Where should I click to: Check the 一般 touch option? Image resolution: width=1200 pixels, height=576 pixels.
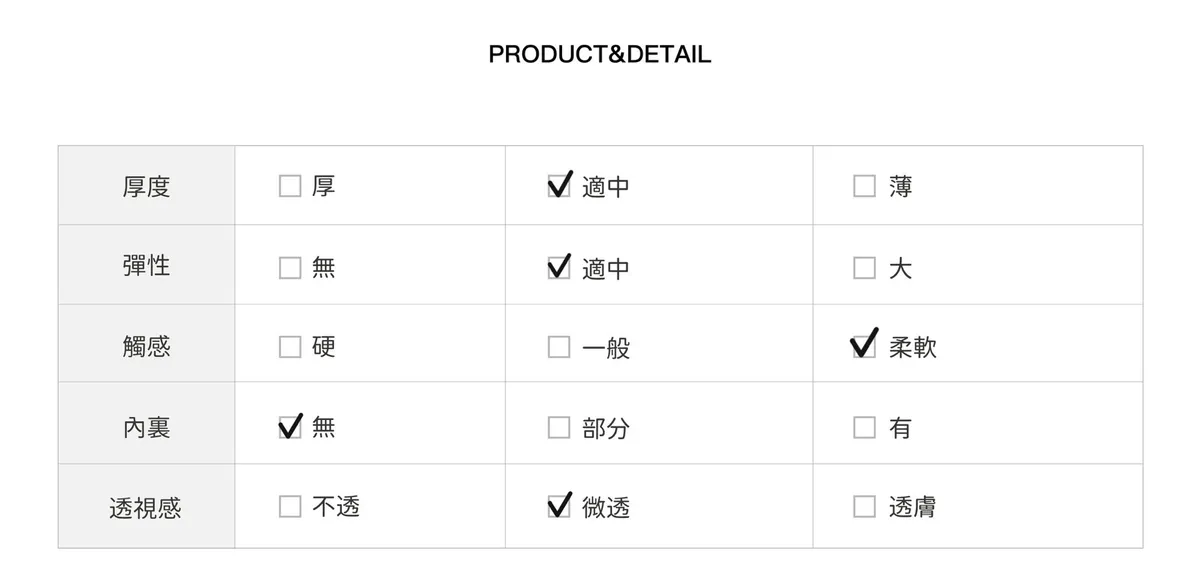(x=559, y=347)
